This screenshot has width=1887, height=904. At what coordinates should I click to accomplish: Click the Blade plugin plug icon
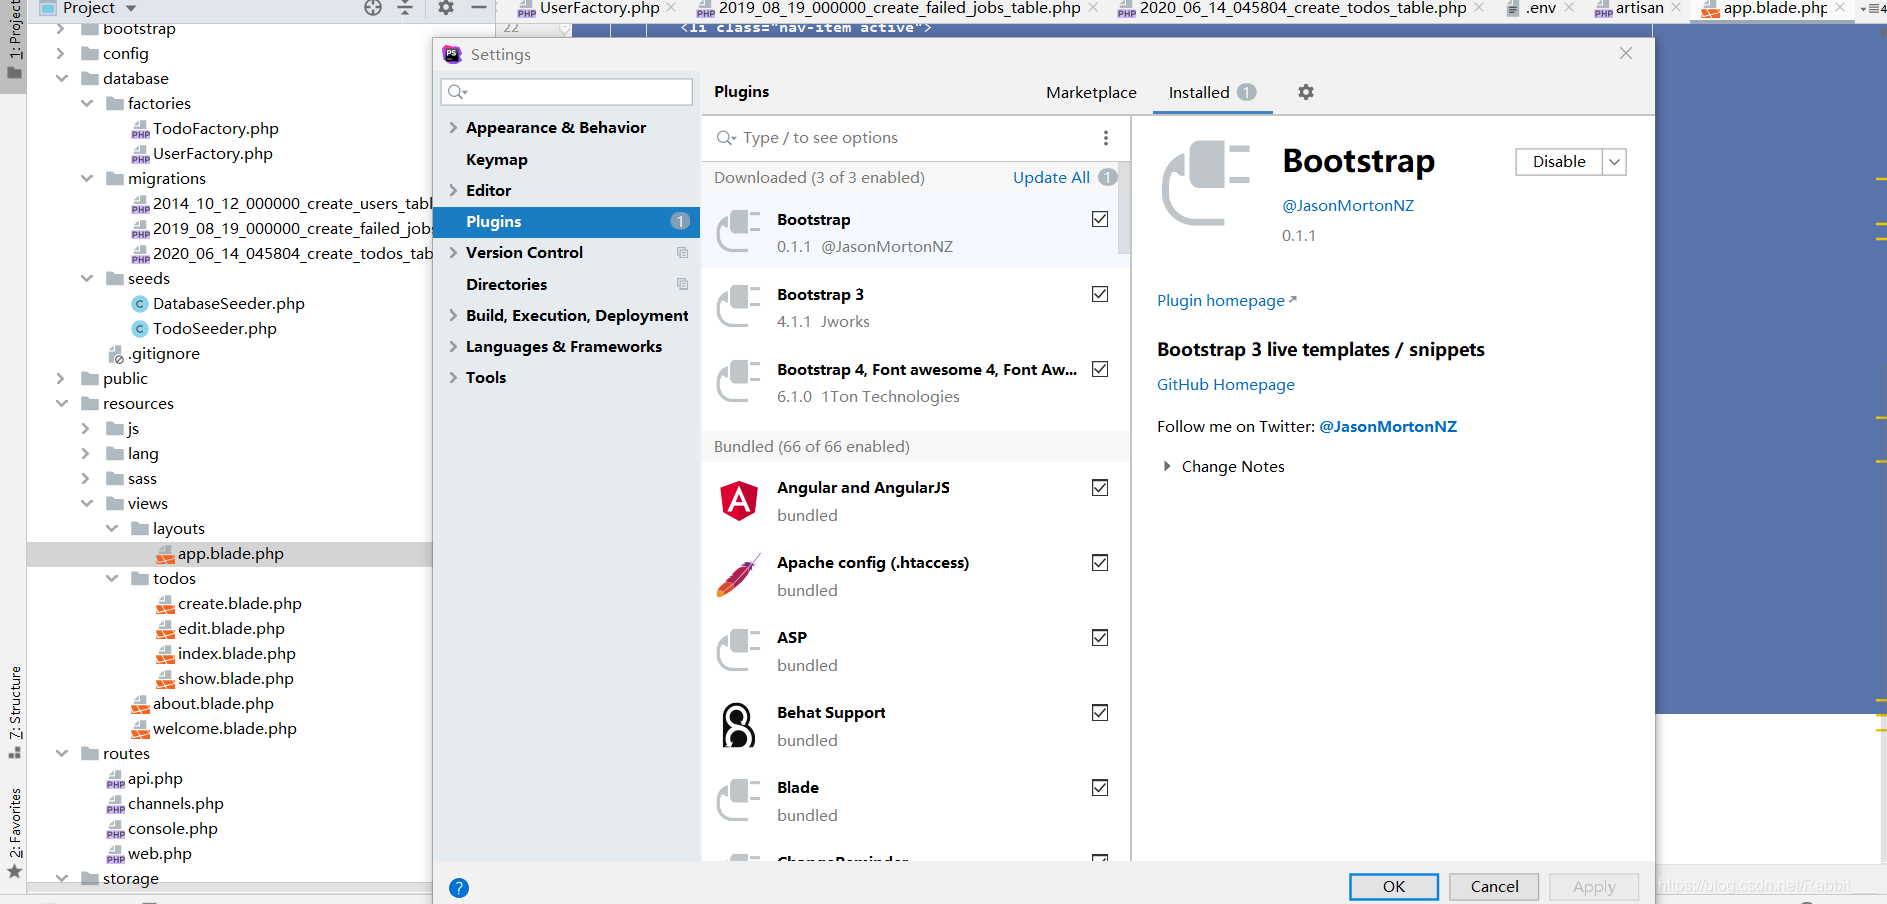pyautogui.click(x=739, y=801)
